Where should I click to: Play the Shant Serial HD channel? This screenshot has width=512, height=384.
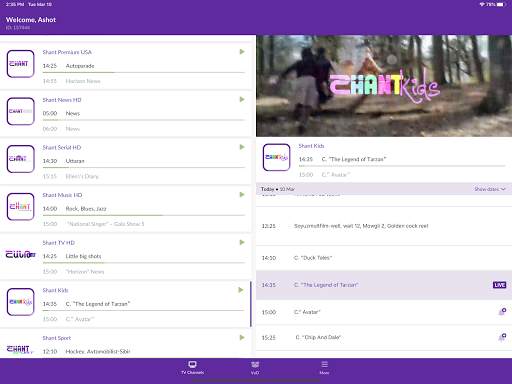pyautogui.click(x=242, y=147)
